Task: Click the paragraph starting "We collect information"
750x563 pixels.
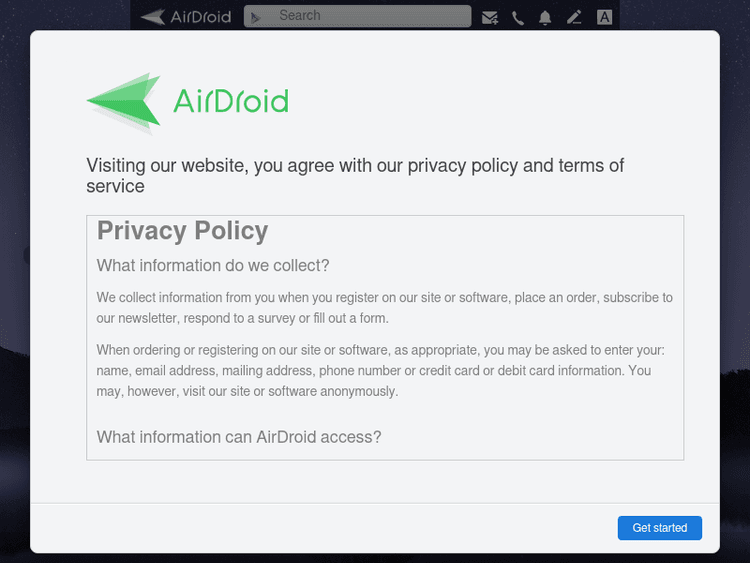Action: point(385,307)
